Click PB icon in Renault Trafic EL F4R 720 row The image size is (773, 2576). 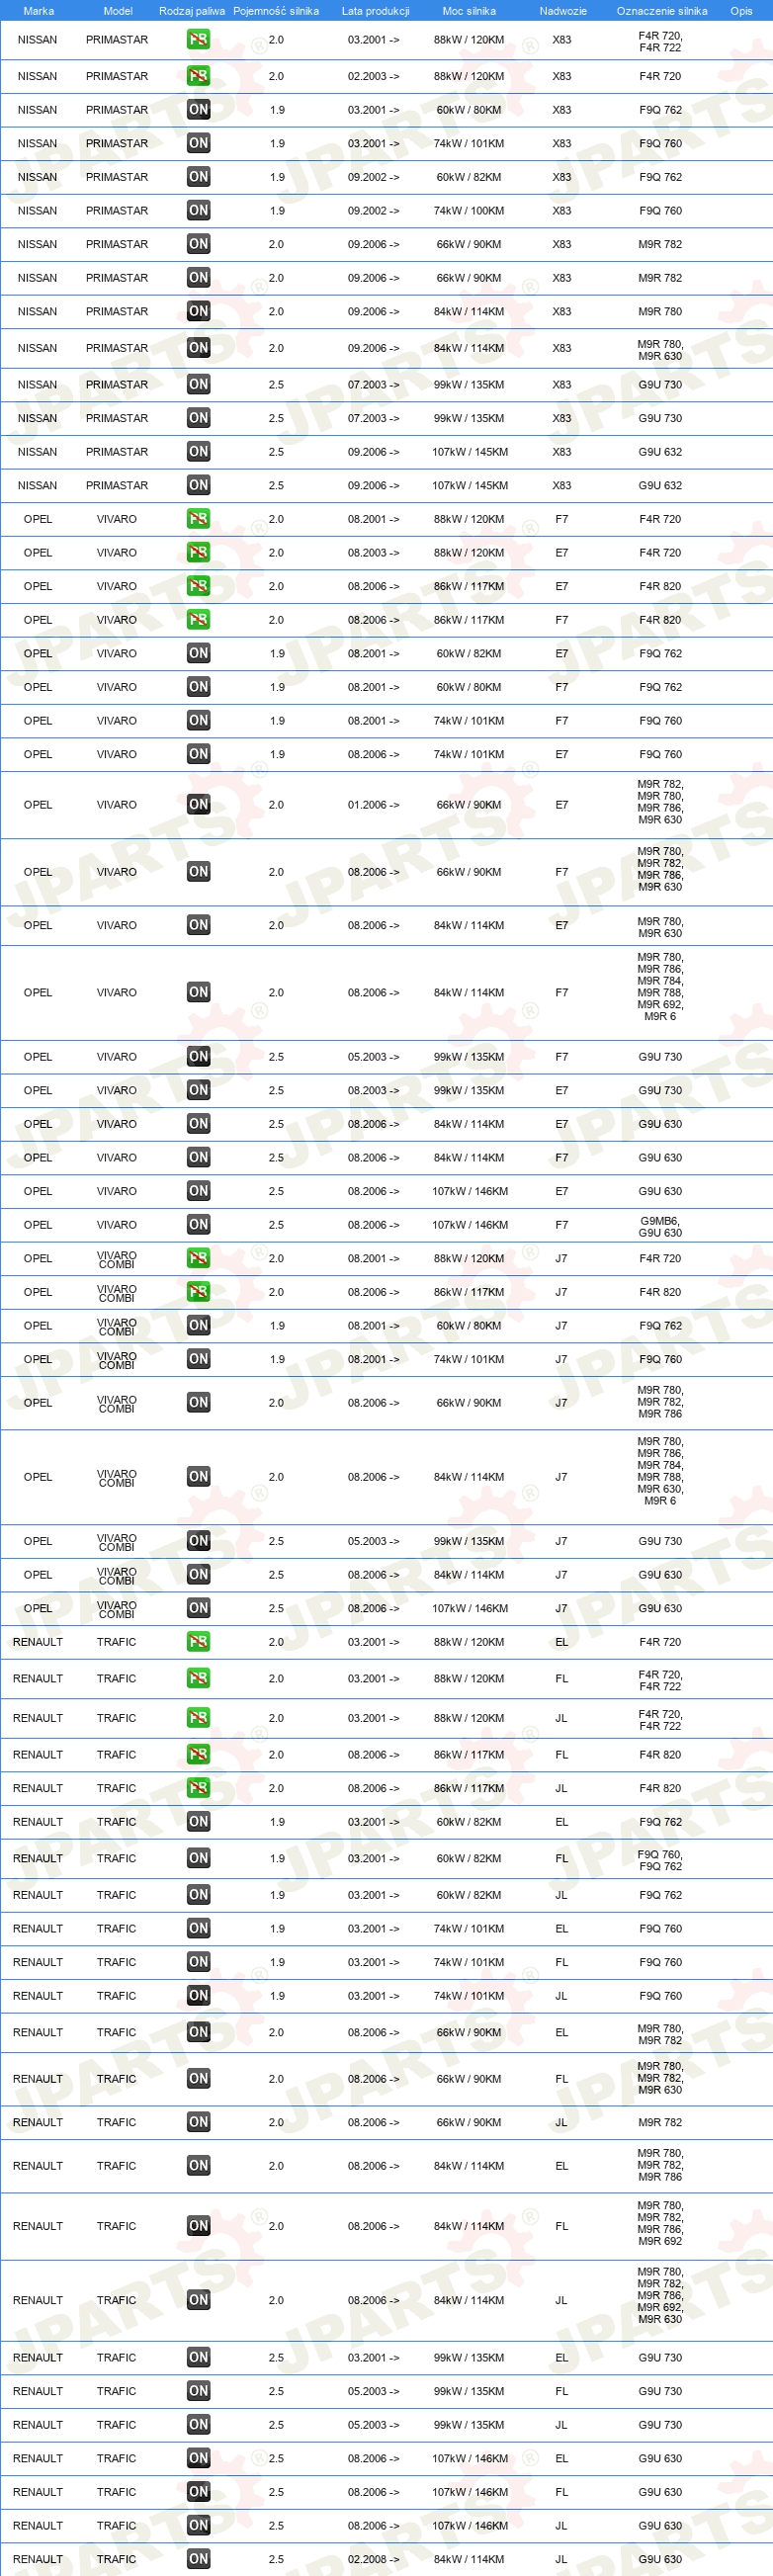(x=198, y=1642)
